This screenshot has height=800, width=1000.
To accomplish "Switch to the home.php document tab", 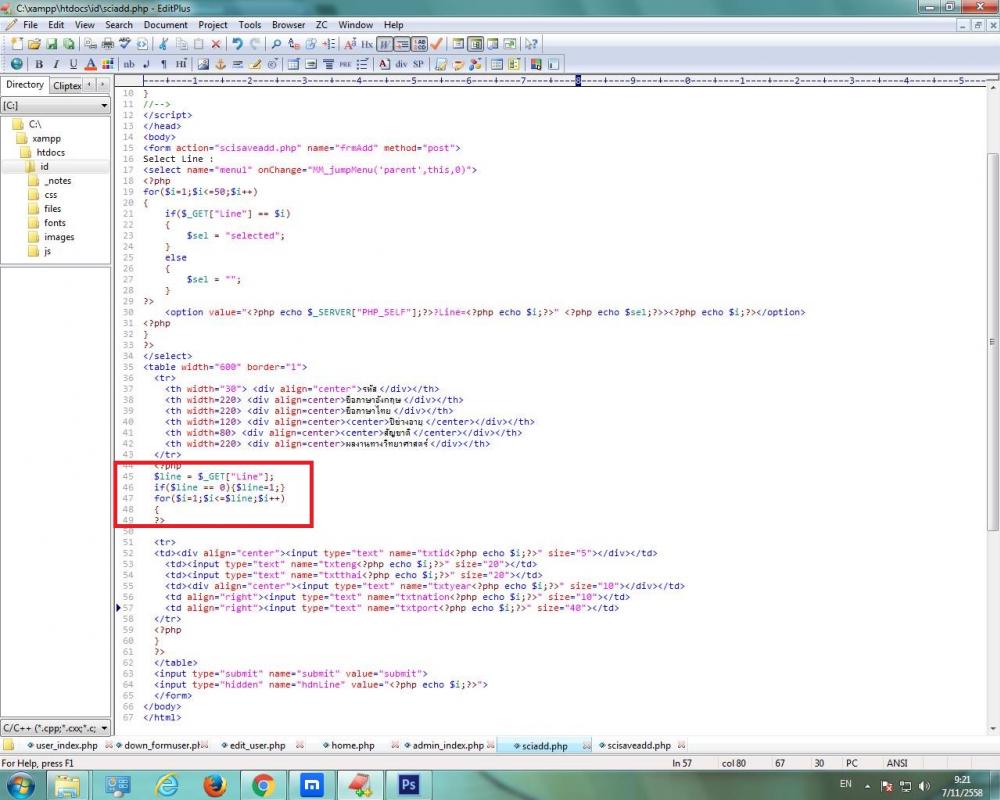I will tap(352, 745).
